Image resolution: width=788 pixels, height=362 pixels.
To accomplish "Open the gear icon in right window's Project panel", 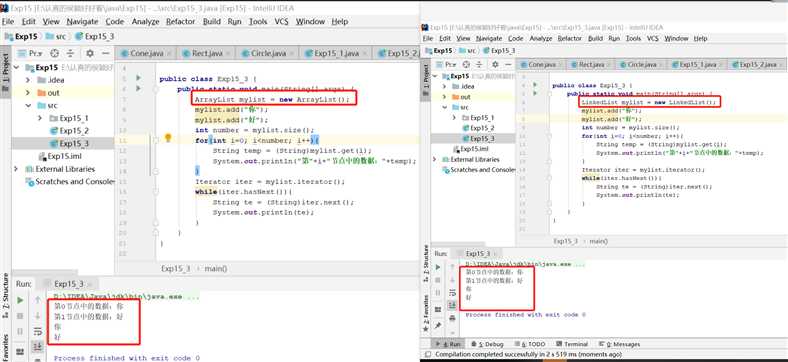I will click(x=495, y=64).
